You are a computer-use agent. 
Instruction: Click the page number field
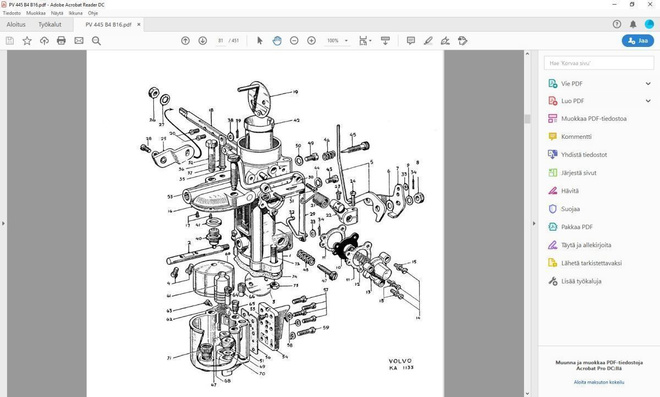[x=220, y=41]
